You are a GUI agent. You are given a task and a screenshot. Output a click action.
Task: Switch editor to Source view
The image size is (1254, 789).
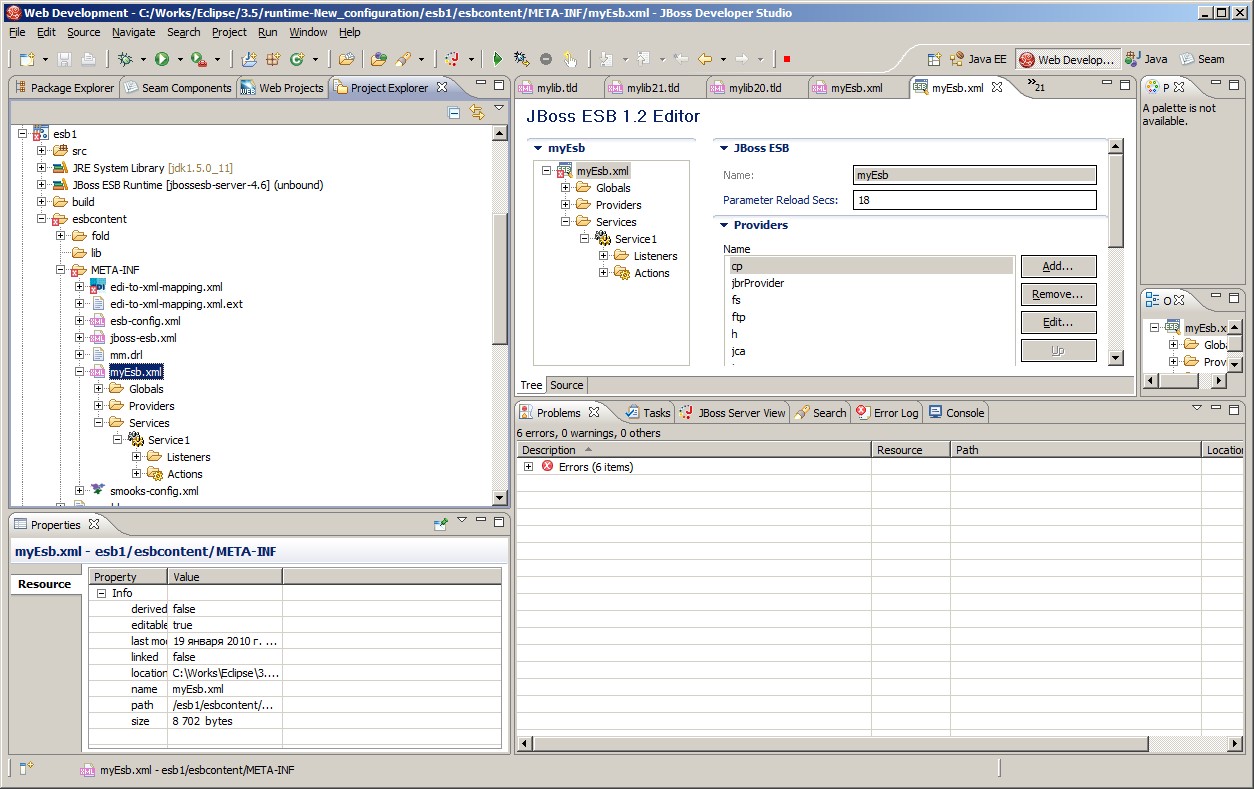566,385
